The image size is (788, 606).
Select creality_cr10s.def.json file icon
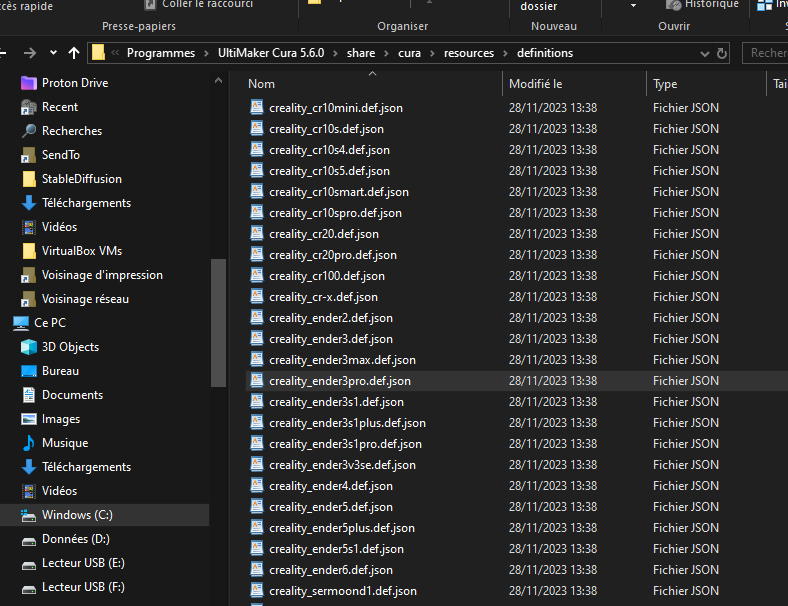(257, 129)
